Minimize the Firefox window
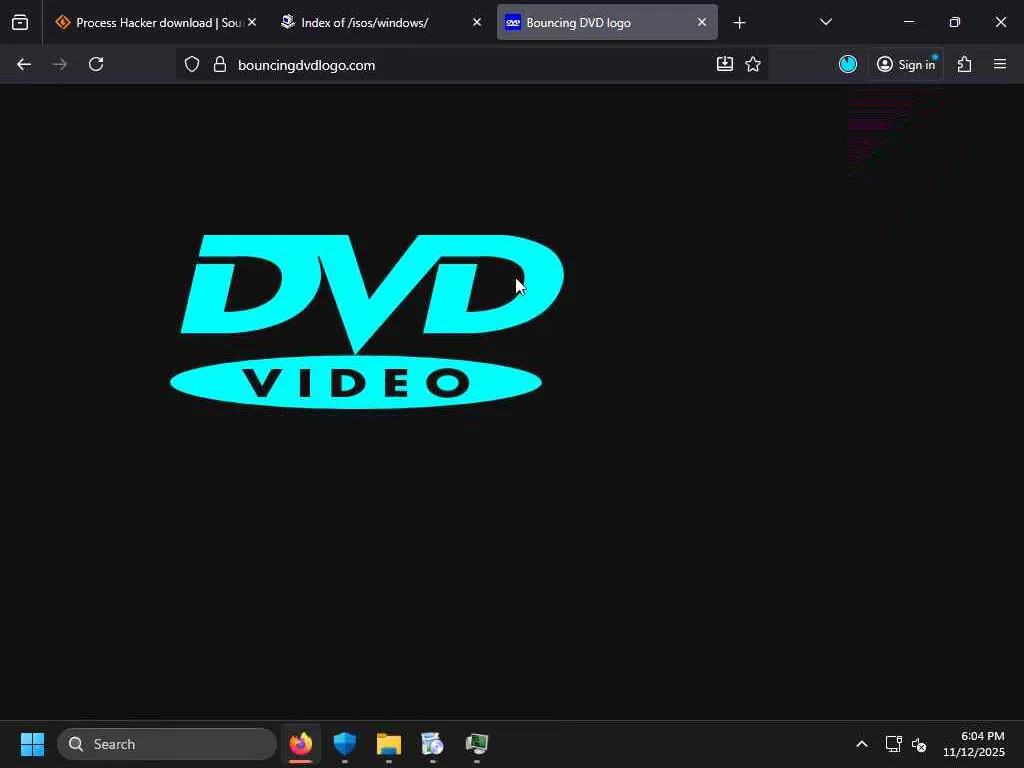 pos(908,22)
